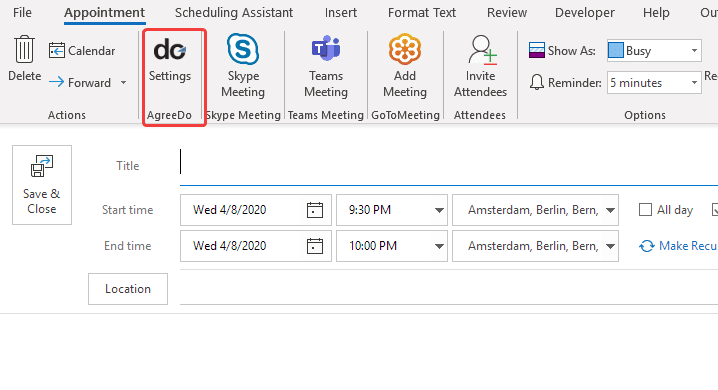The height and width of the screenshot is (390, 718).
Task: Click the Delete trash can icon
Action: click(24, 49)
